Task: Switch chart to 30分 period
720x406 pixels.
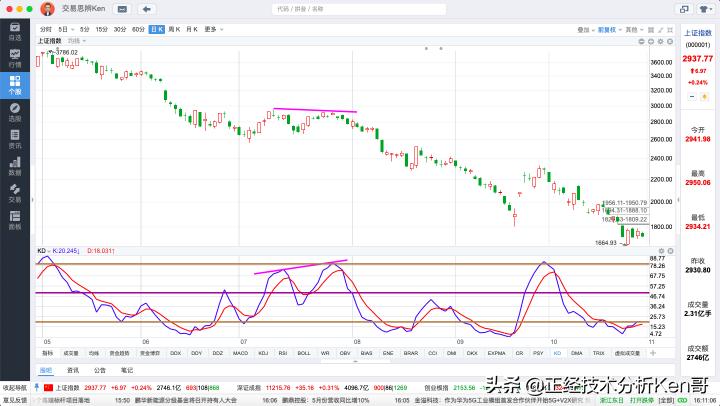Action: [x=120, y=29]
